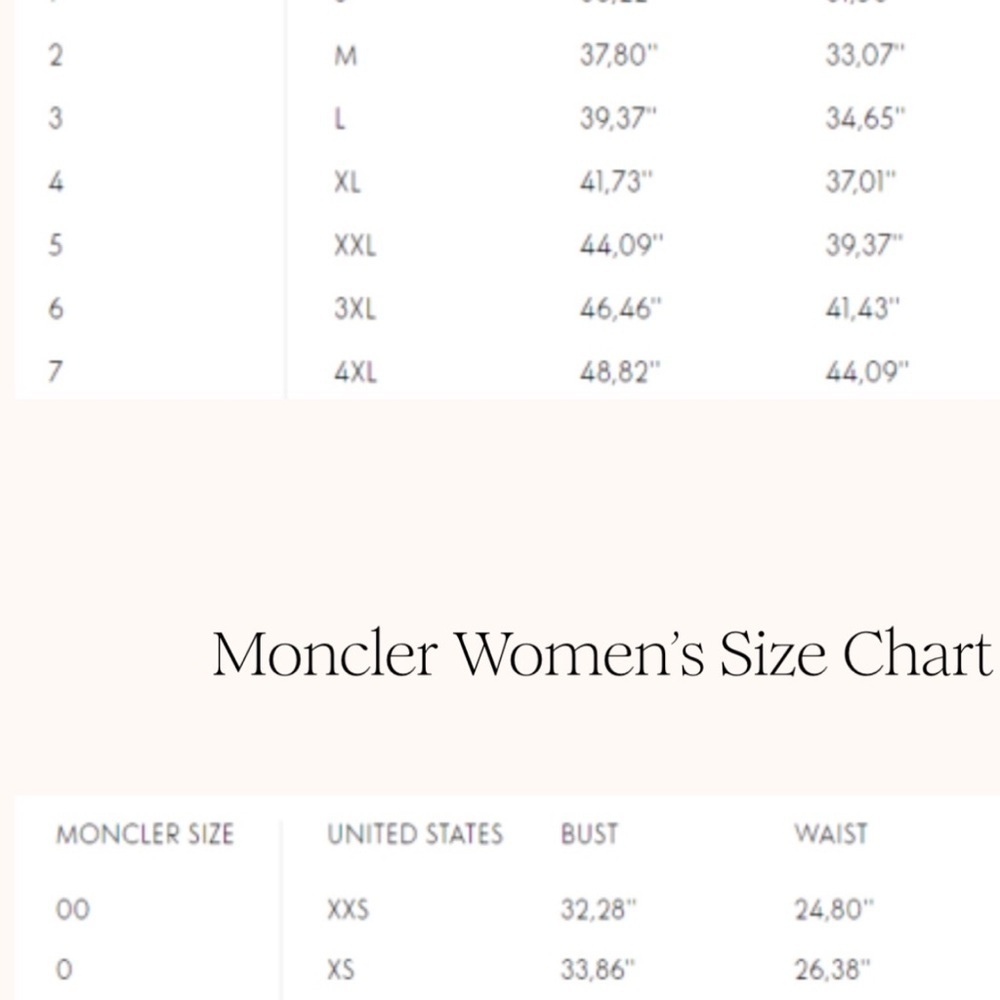Screen dimensions: 1000x1000
Task: Select the XXS size cell
Action: coord(348,909)
